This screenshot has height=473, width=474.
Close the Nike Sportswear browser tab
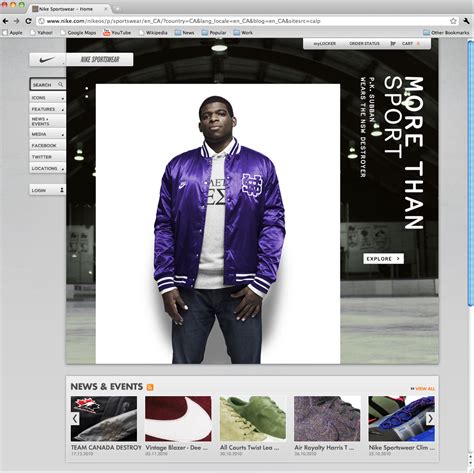tap(106, 9)
